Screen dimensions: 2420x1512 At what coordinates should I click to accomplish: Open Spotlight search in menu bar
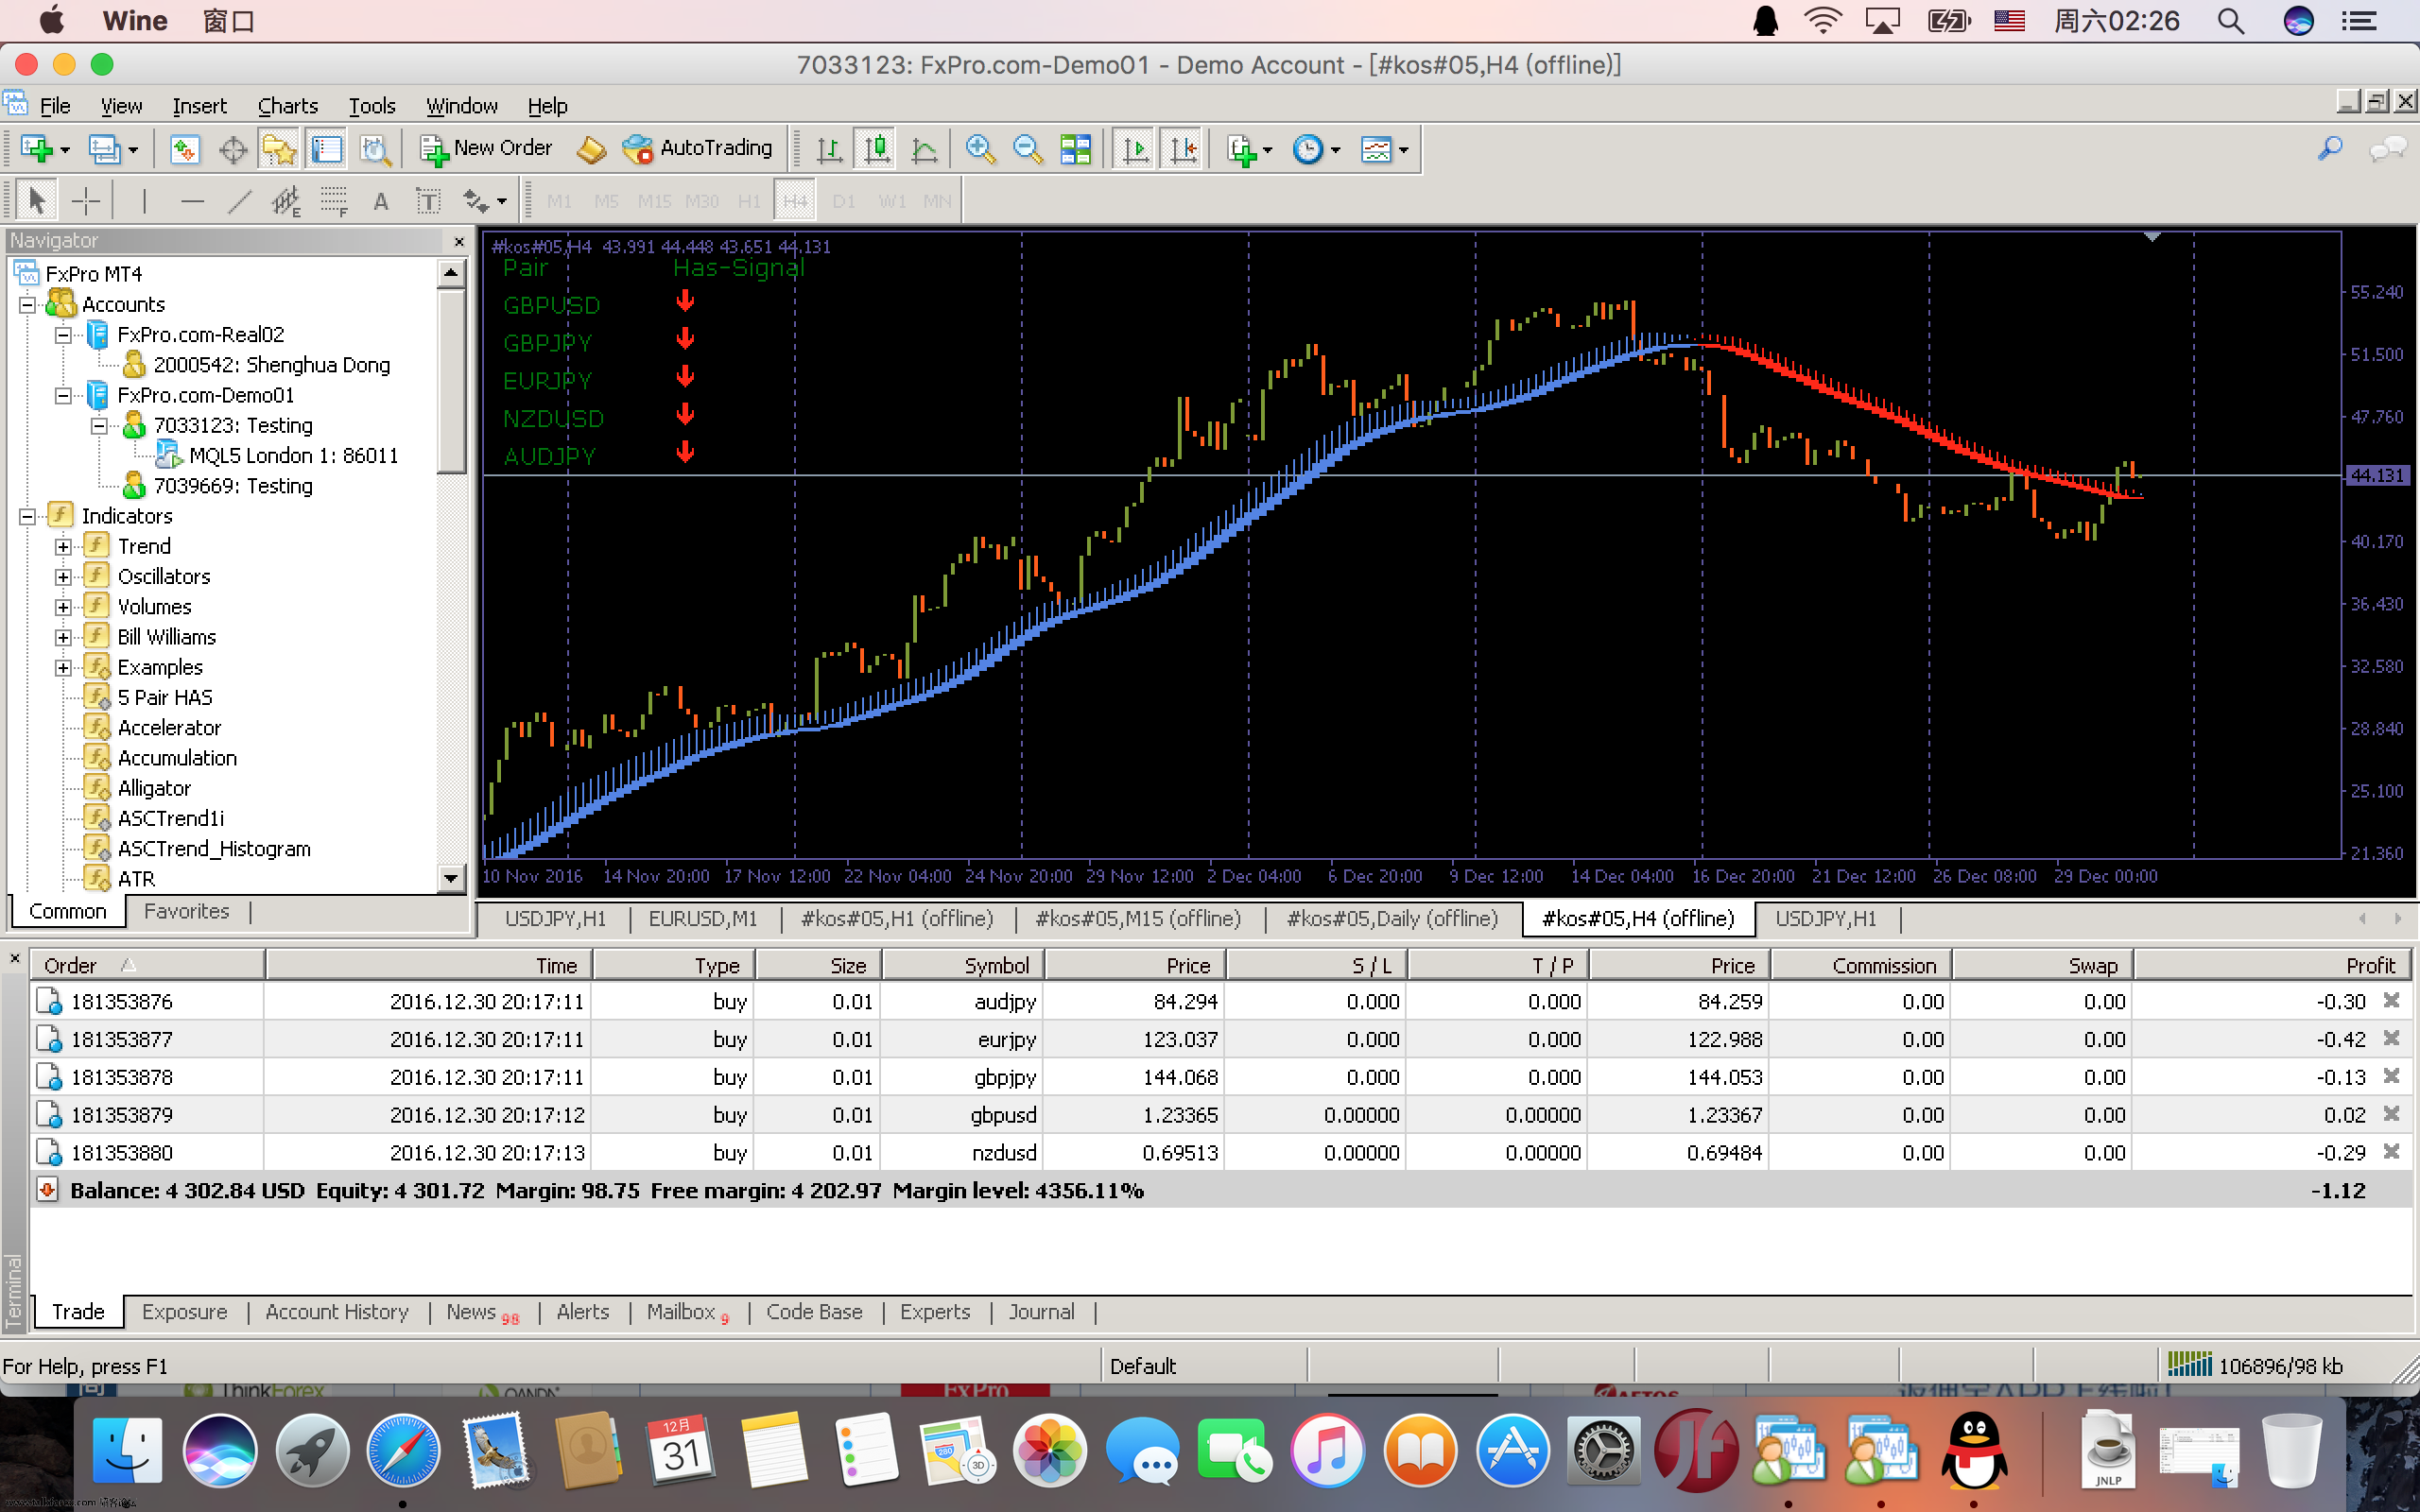(x=2230, y=21)
